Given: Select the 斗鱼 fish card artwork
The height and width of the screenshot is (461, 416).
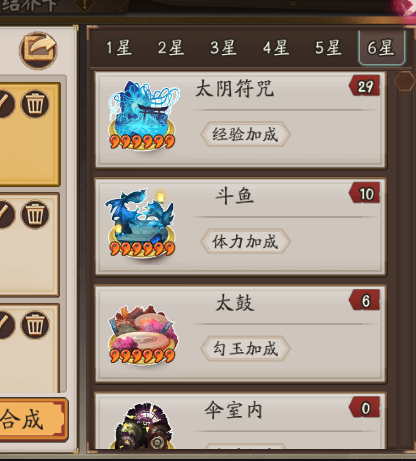Looking at the screenshot, I should (141, 223).
